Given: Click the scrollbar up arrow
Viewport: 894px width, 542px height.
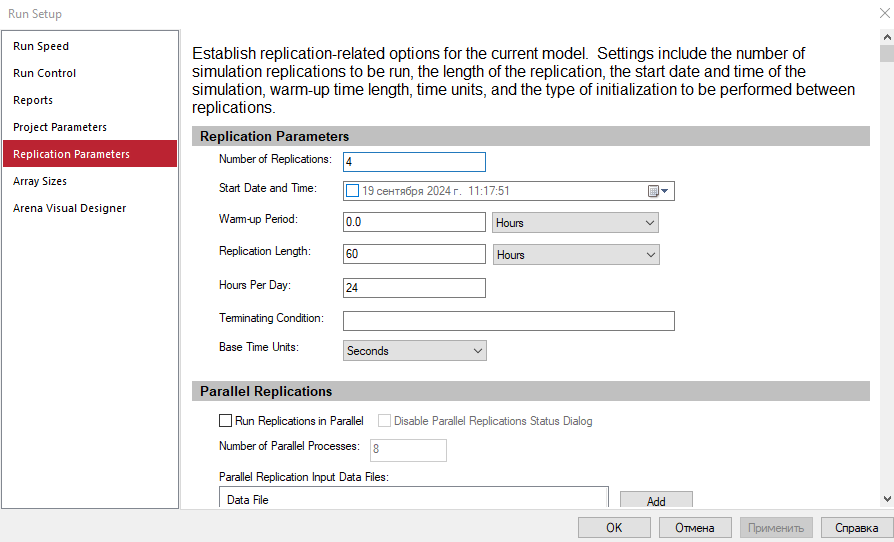Looking at the screenshot, I should (887, 37).
